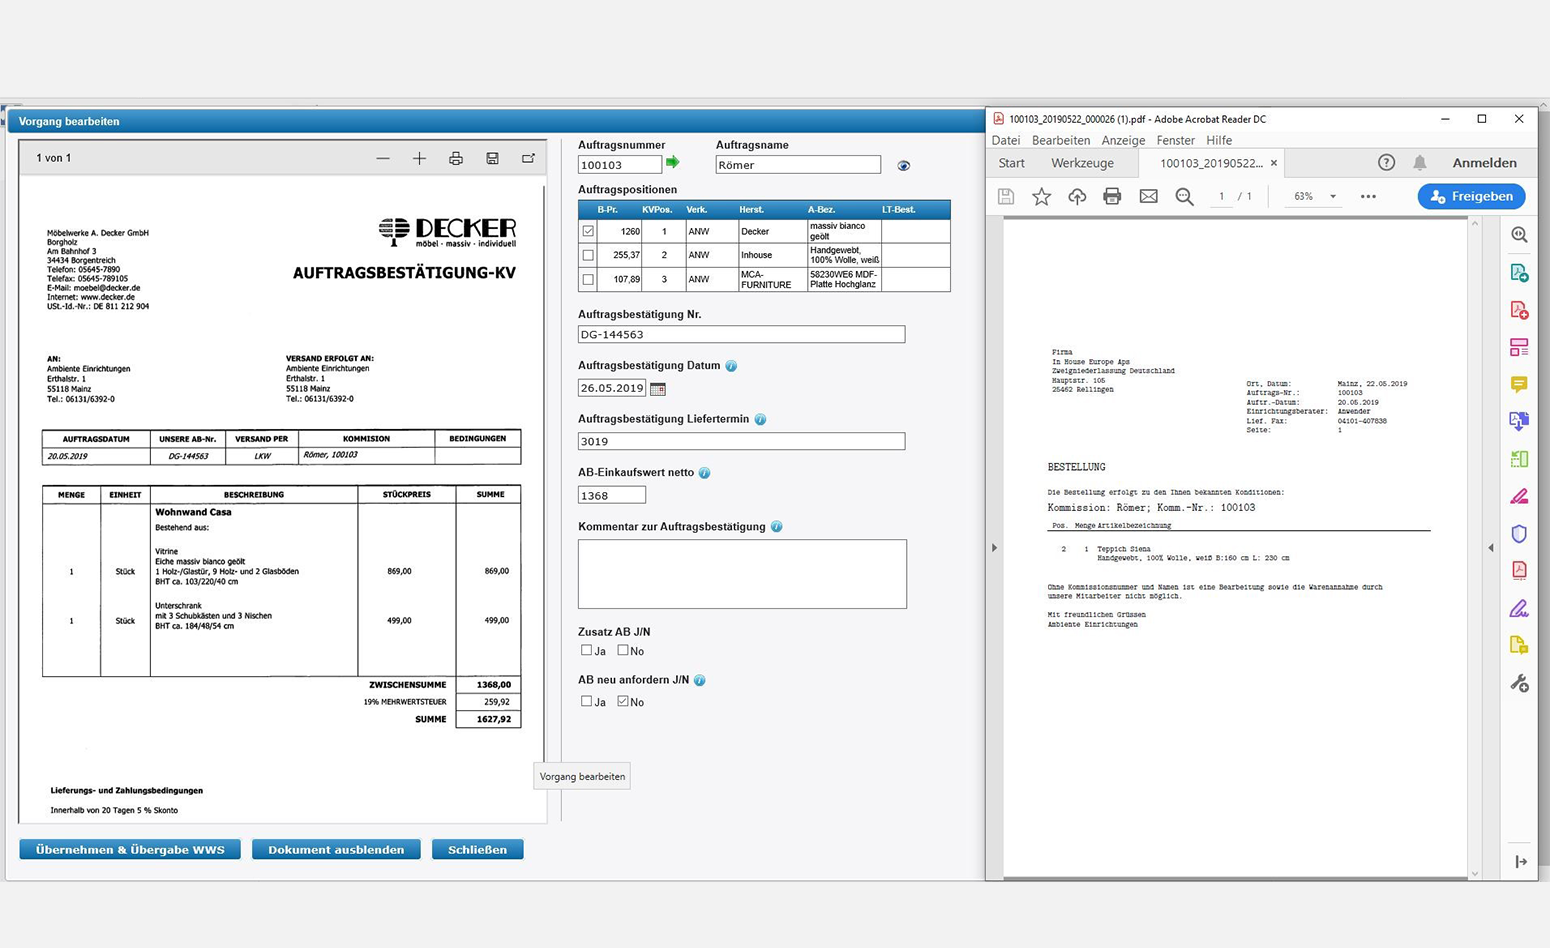Open more tools via three dots in Acrobat
1550x948 pixels.
(x=1368, y=197)
